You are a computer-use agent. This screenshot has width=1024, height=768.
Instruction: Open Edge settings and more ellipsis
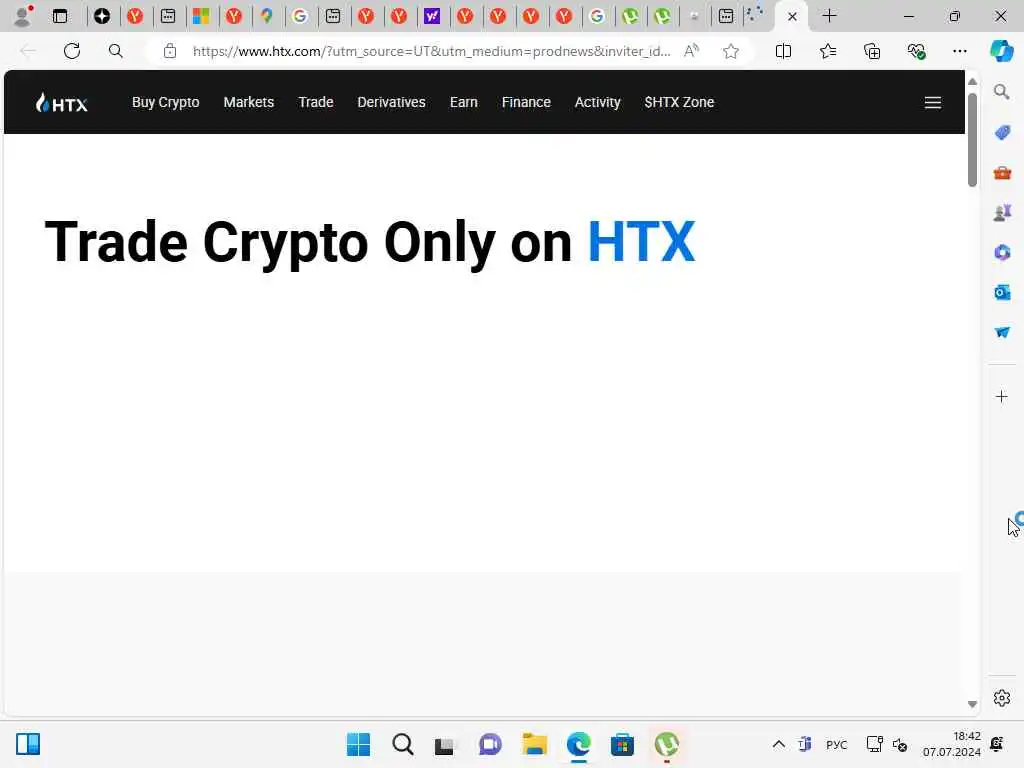pyautogui.click(x=959, y=51)
